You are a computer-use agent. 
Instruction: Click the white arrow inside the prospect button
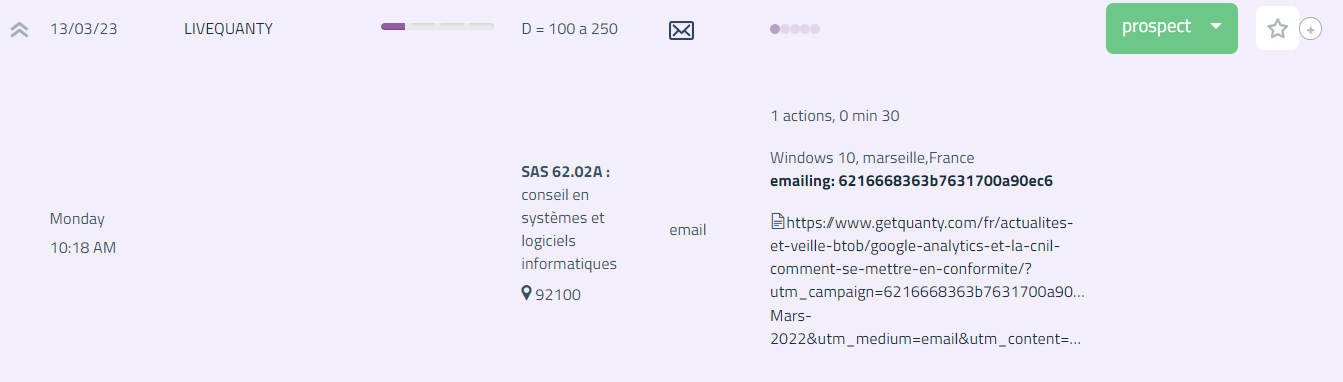1216,27
